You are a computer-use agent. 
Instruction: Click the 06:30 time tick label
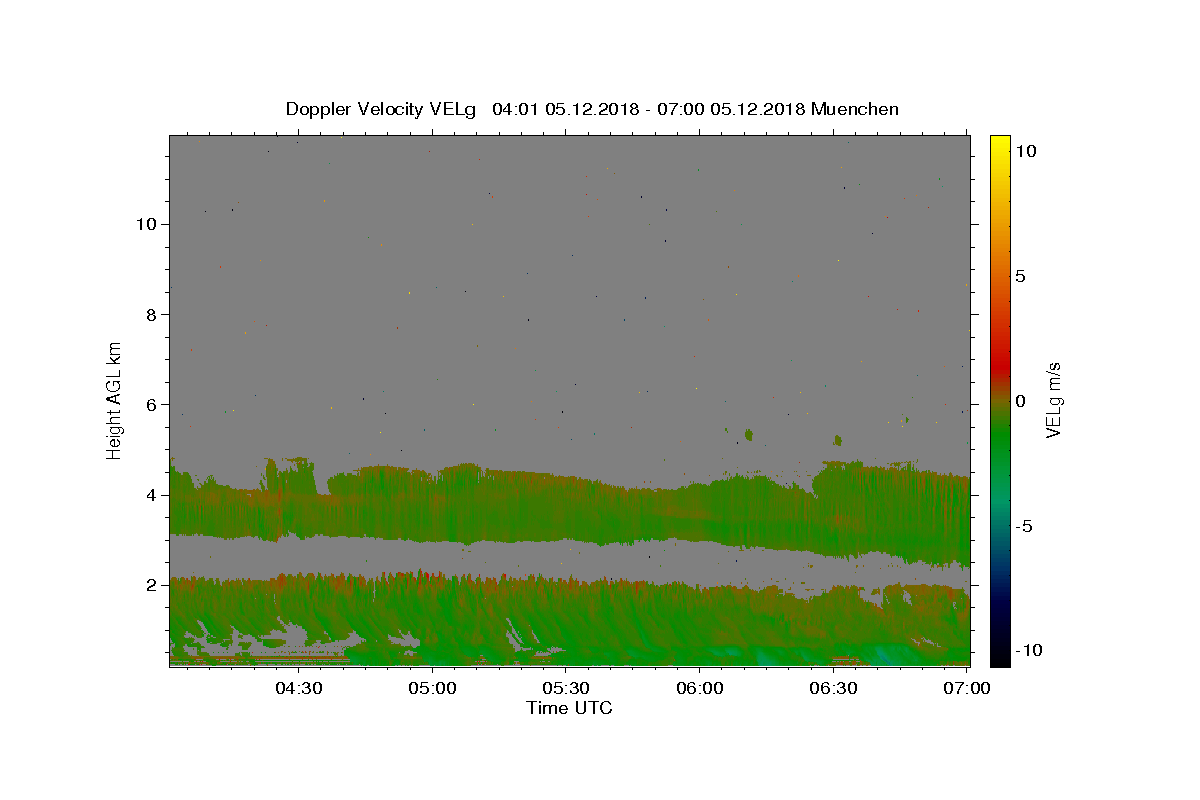click(834, 688)
